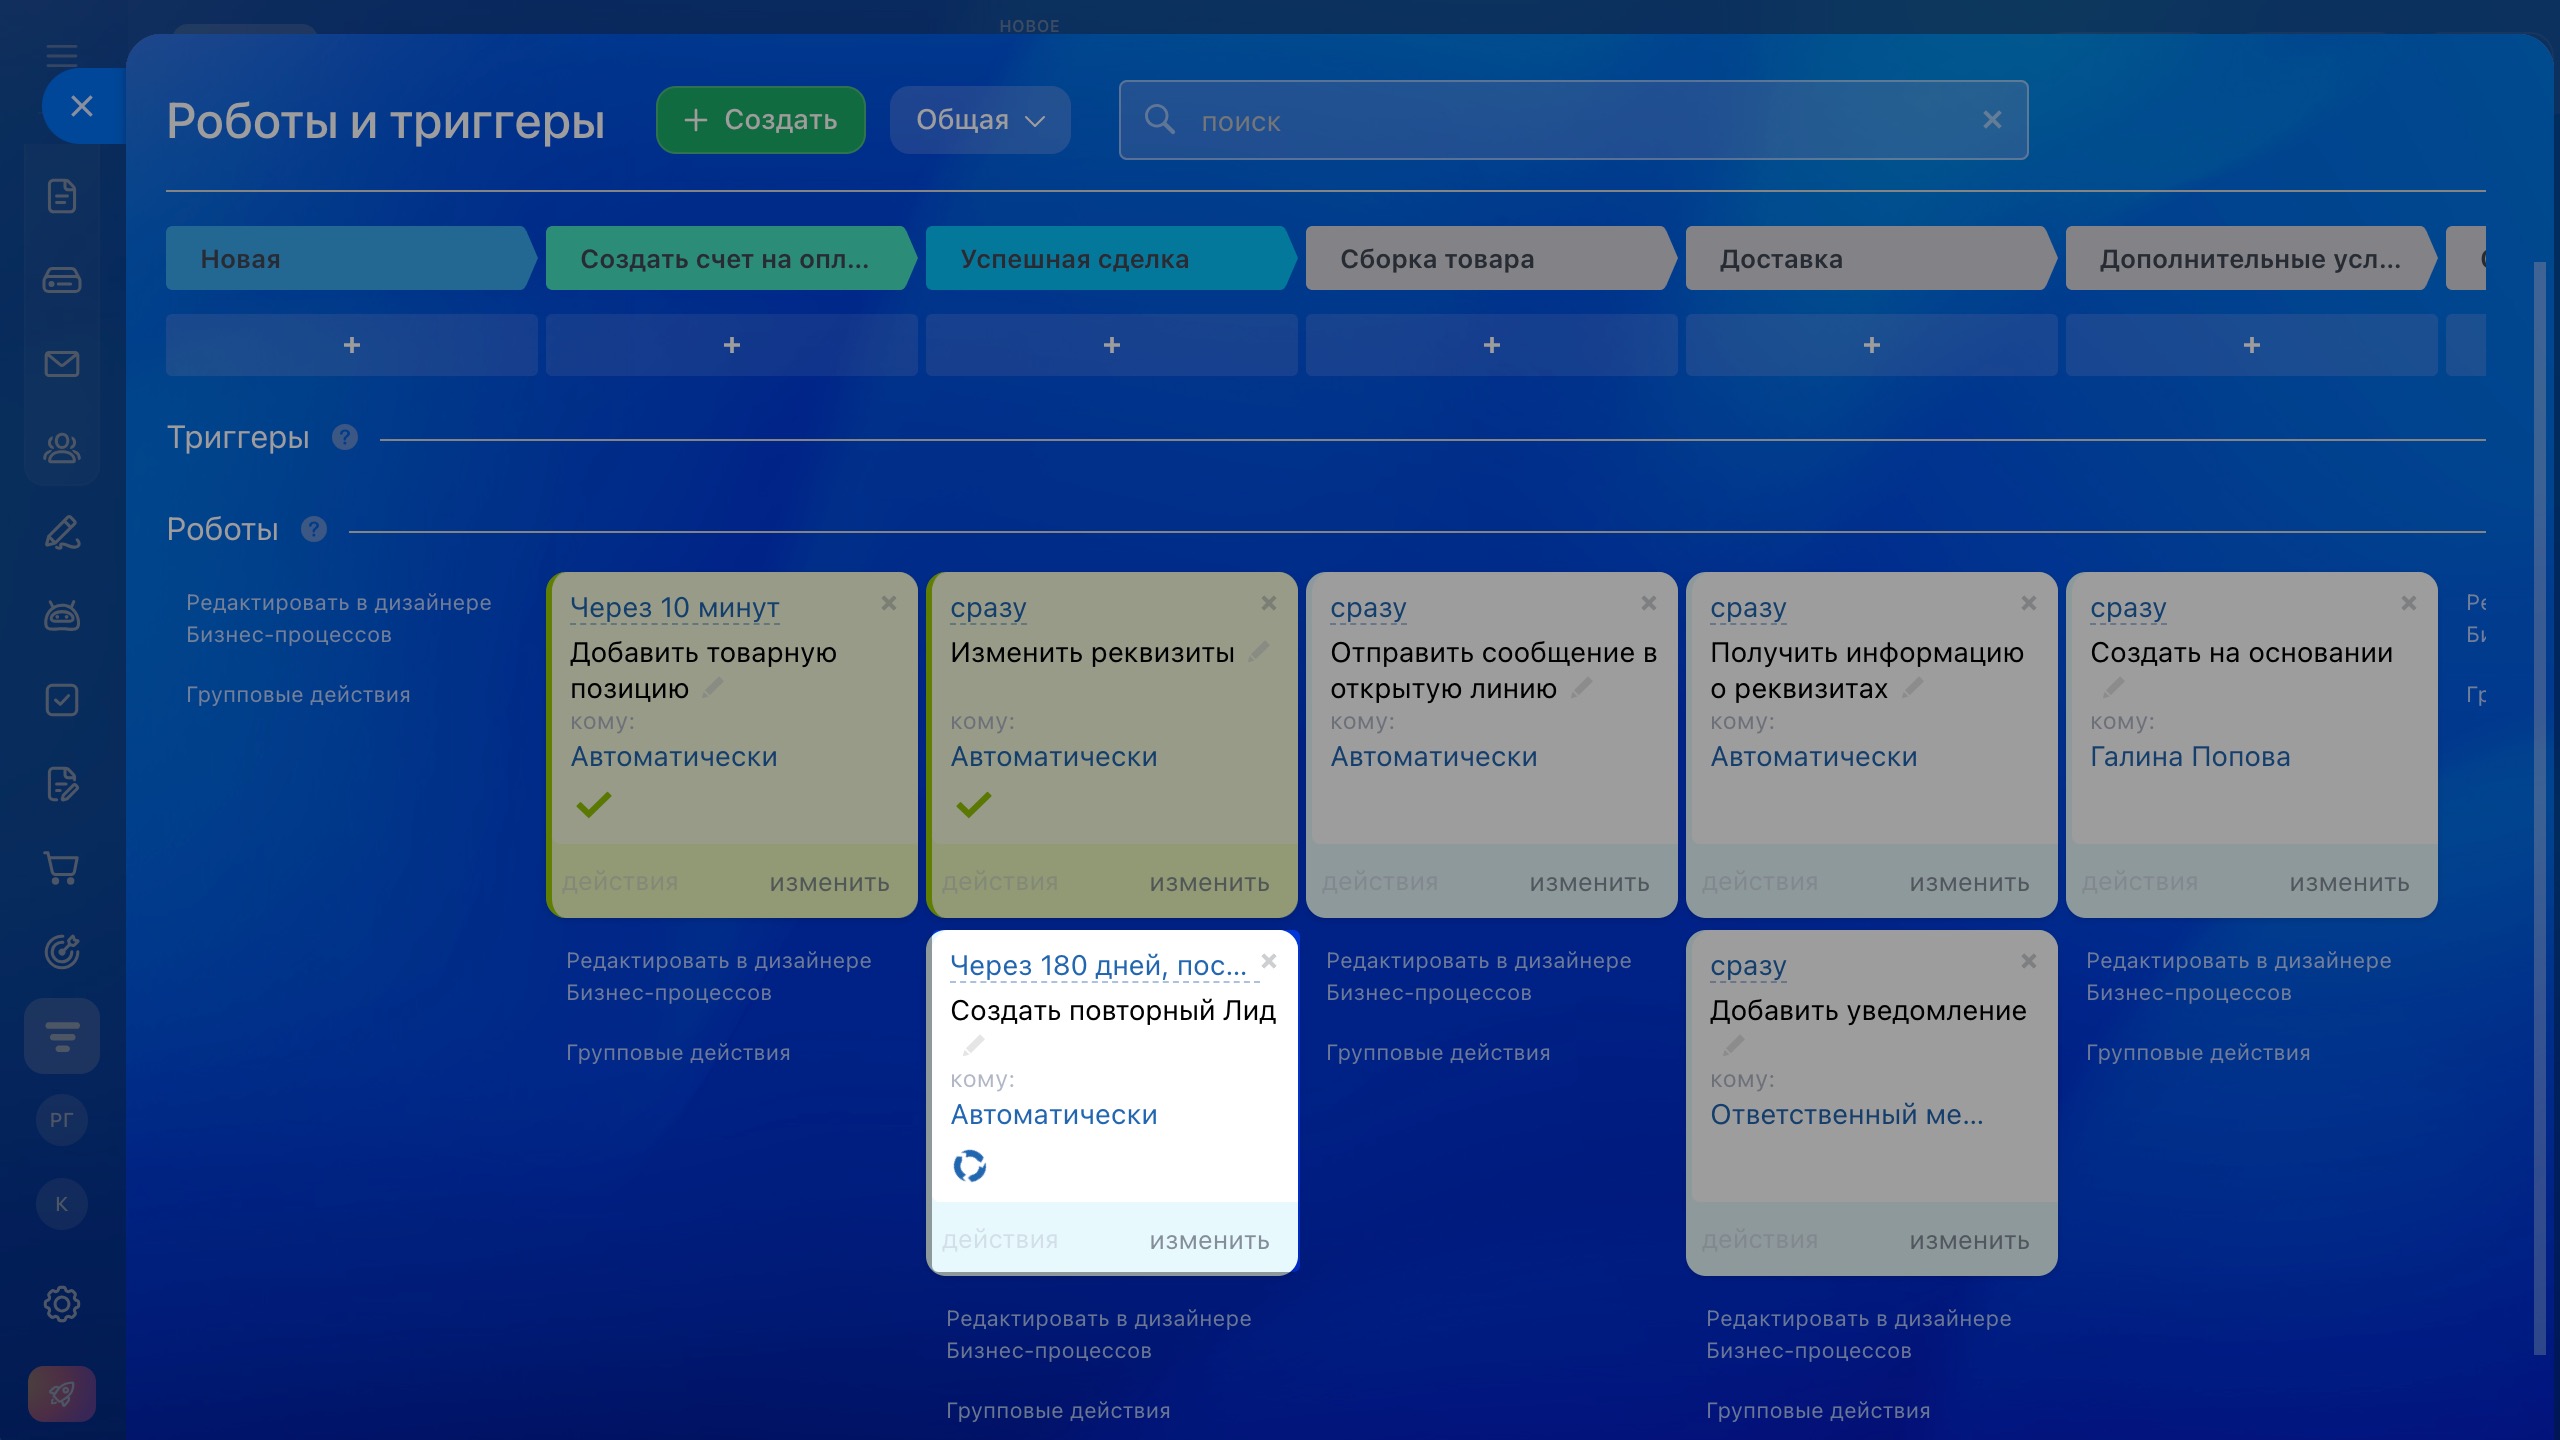Open the mail envelope icon in the sidebar
The width and height of the screenshot is (2560, 1440).
pos(62,364)
